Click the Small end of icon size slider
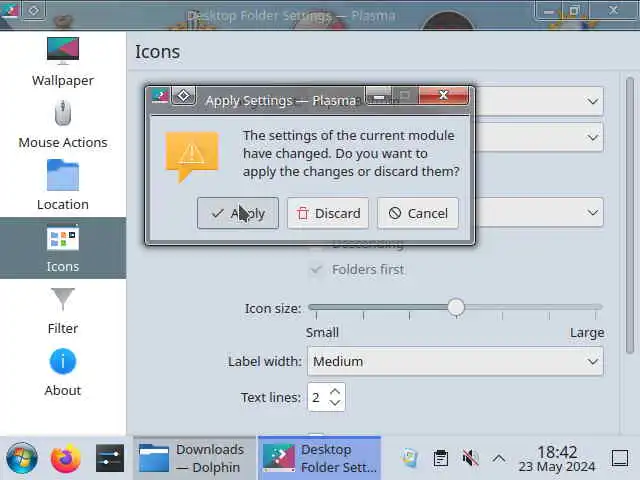 pos(322,332)
